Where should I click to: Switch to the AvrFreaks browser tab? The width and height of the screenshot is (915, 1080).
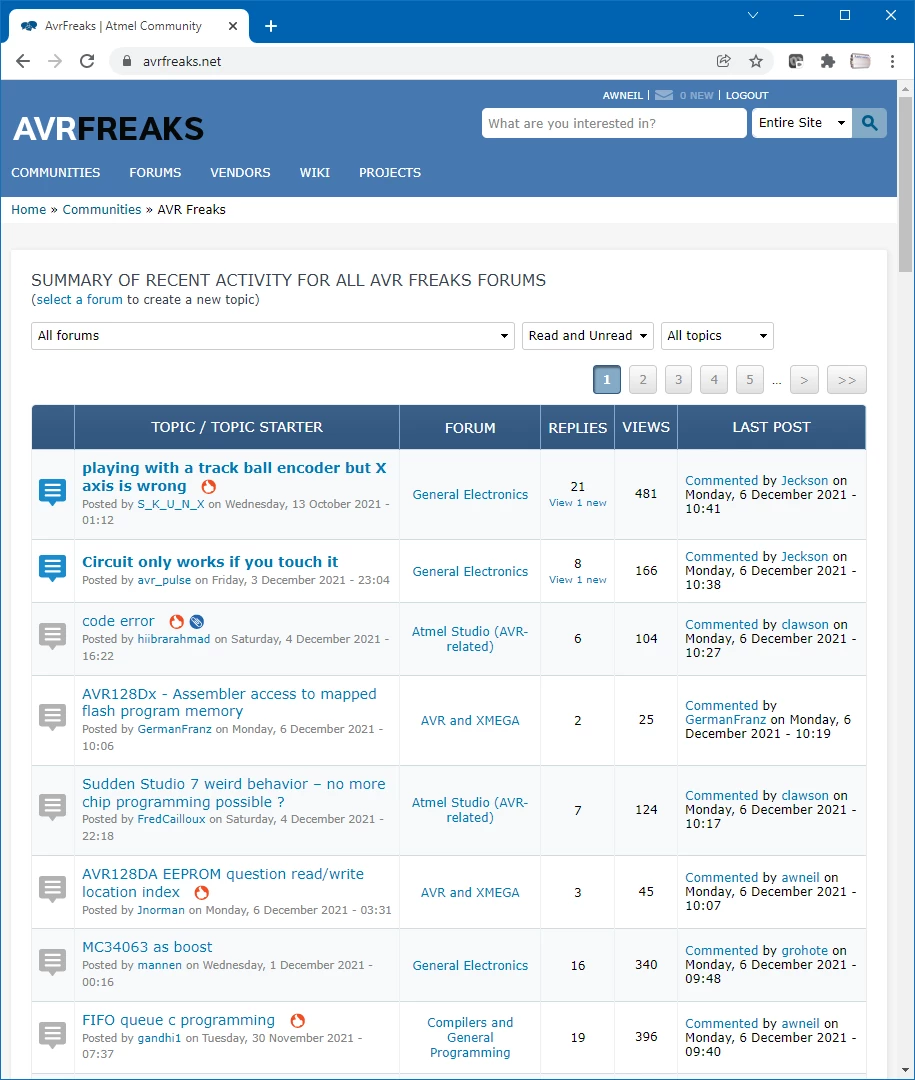129,26
